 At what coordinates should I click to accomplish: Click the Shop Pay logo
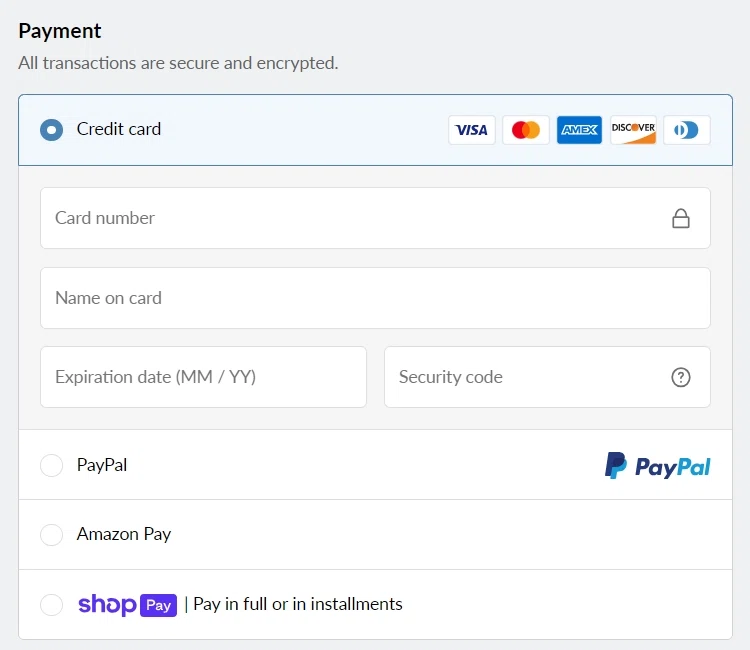[x=127, y=604]
